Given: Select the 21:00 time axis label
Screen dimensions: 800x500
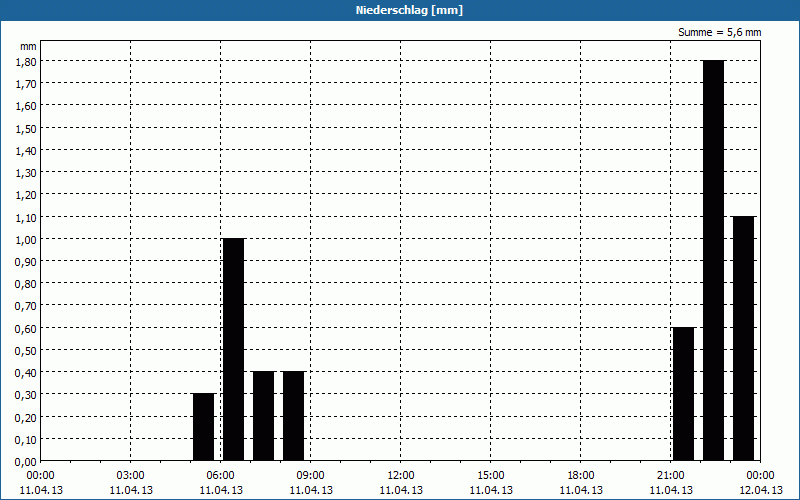Looking at the screenshot, I should pyautogui.click(x=670, y=475).
